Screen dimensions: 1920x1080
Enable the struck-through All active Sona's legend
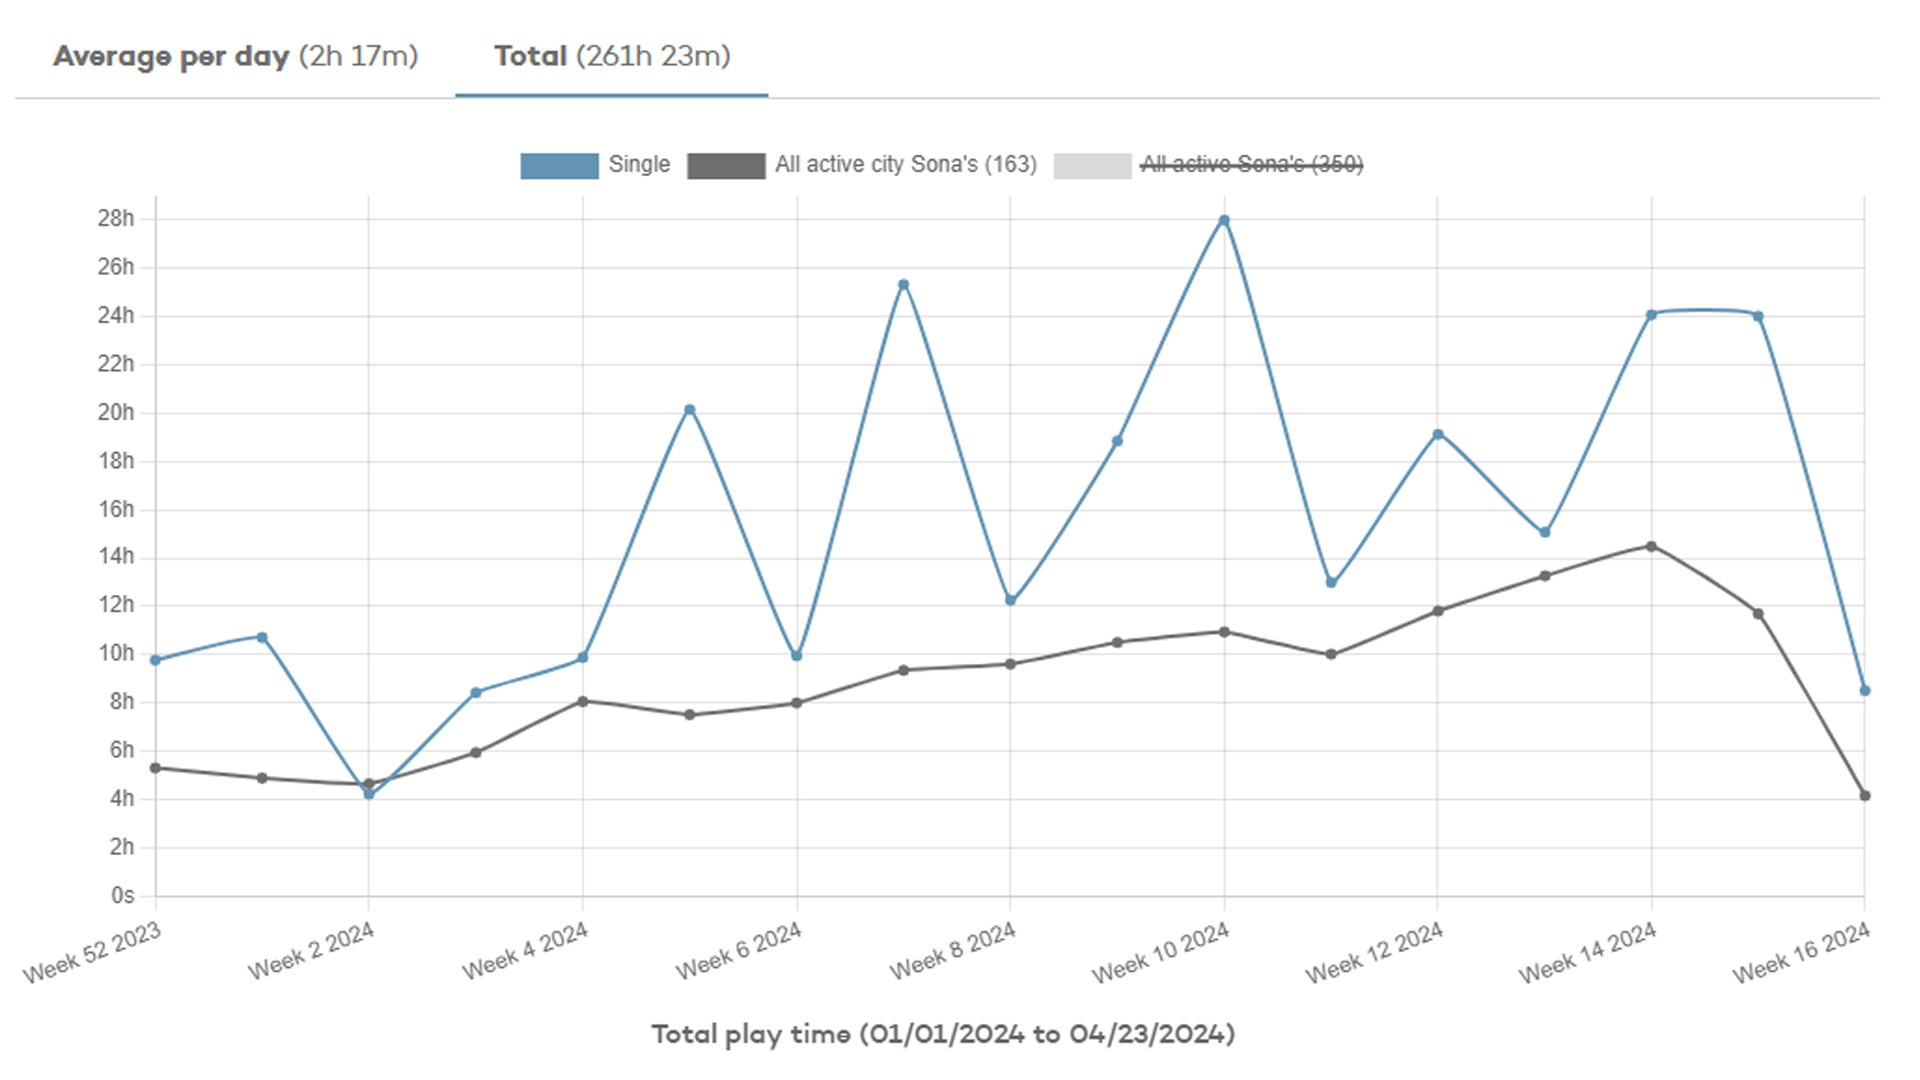point(1252,164)
